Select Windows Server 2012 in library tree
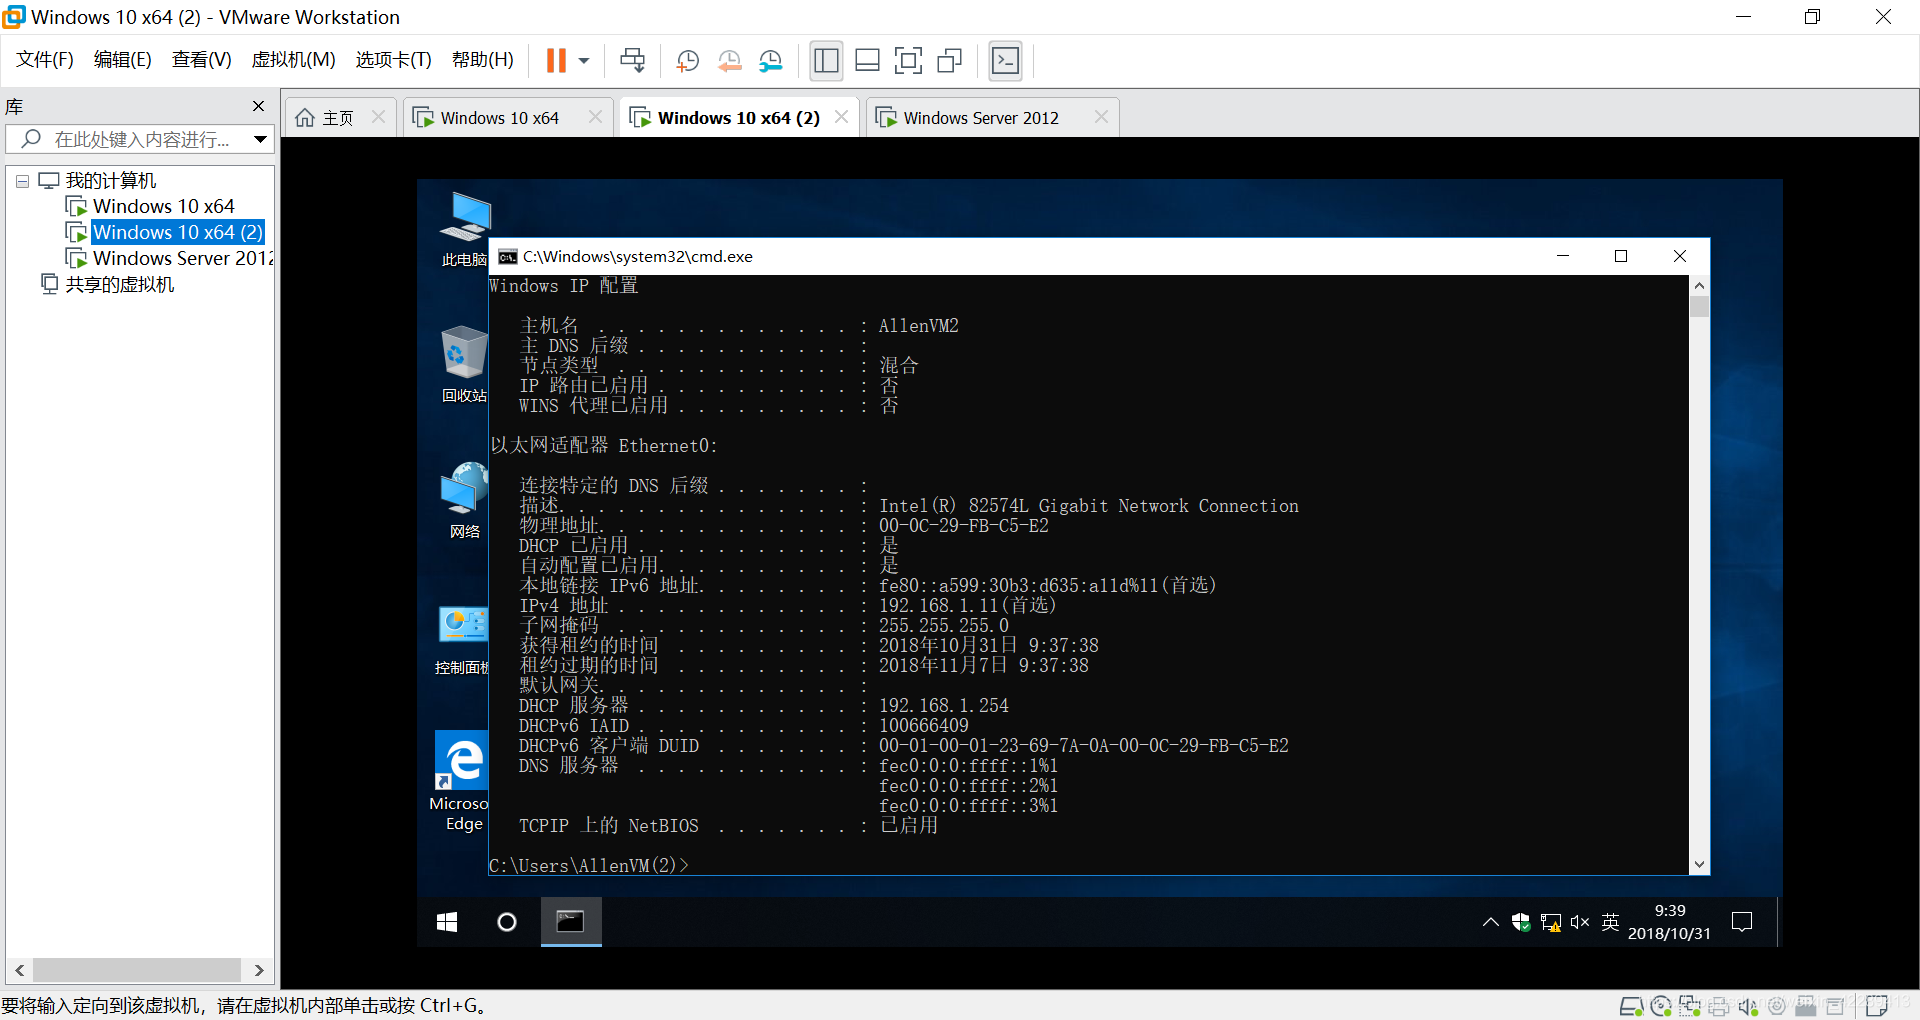1920x1020 pixels. point(182,258)
